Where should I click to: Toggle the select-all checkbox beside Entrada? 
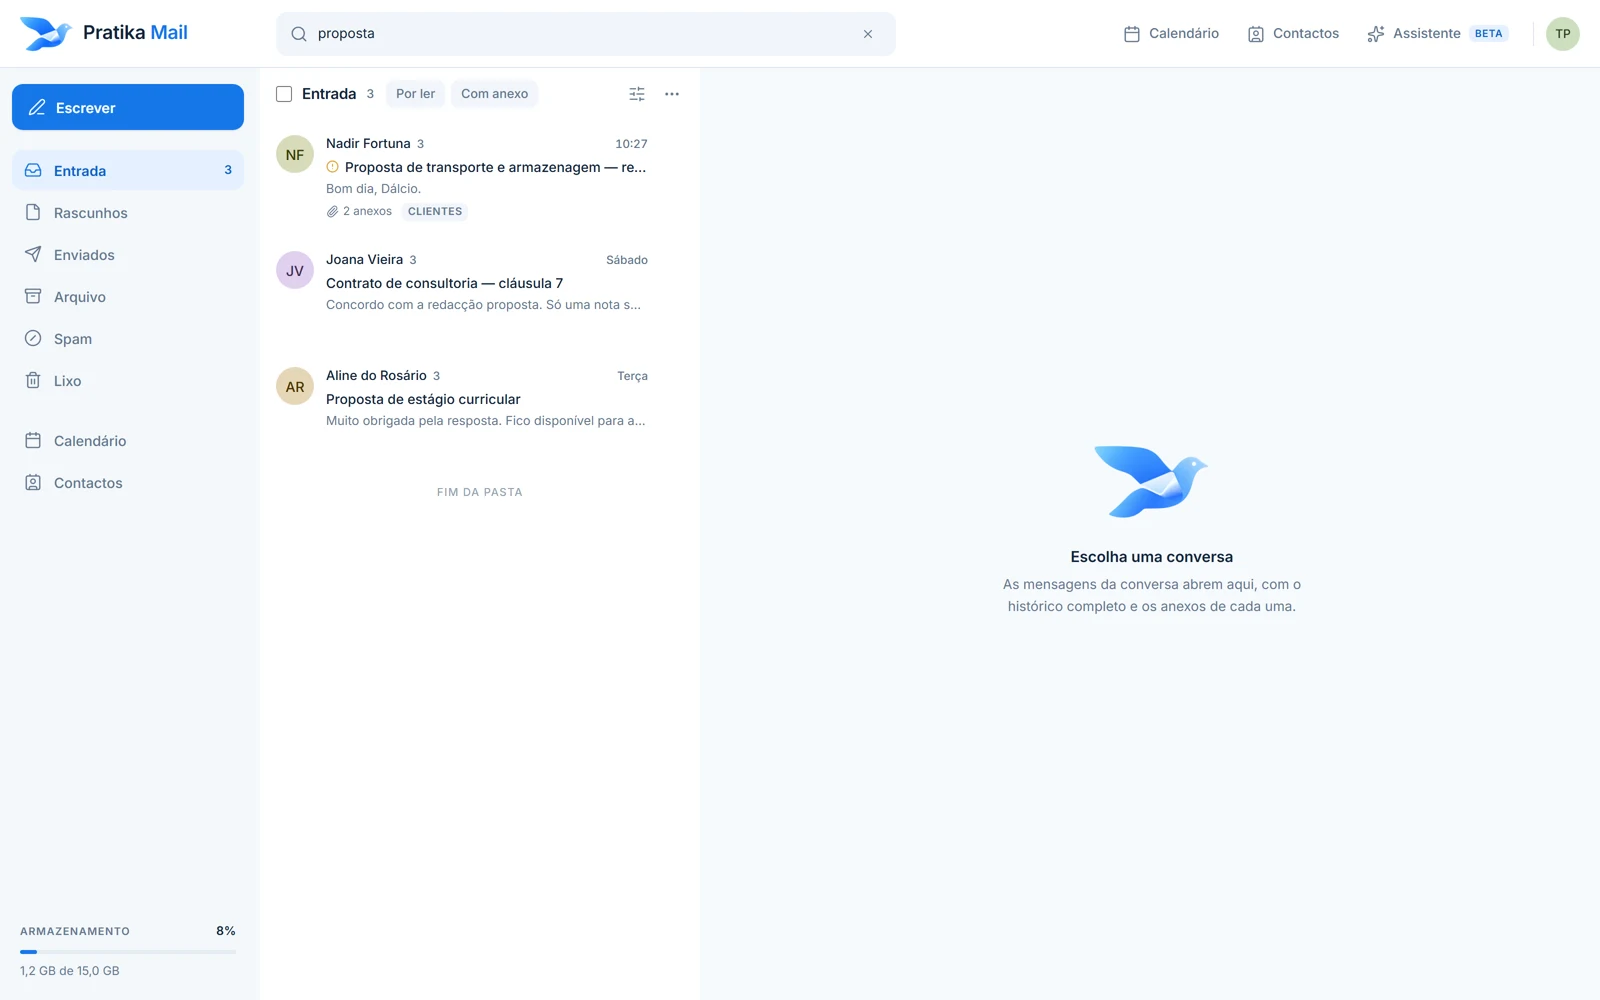[284, 94]
